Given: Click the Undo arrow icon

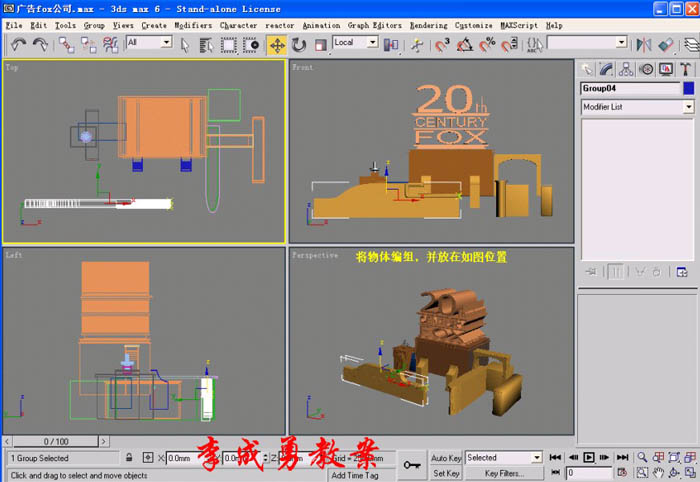Looking at the screenshot, I should pos(18,45).
